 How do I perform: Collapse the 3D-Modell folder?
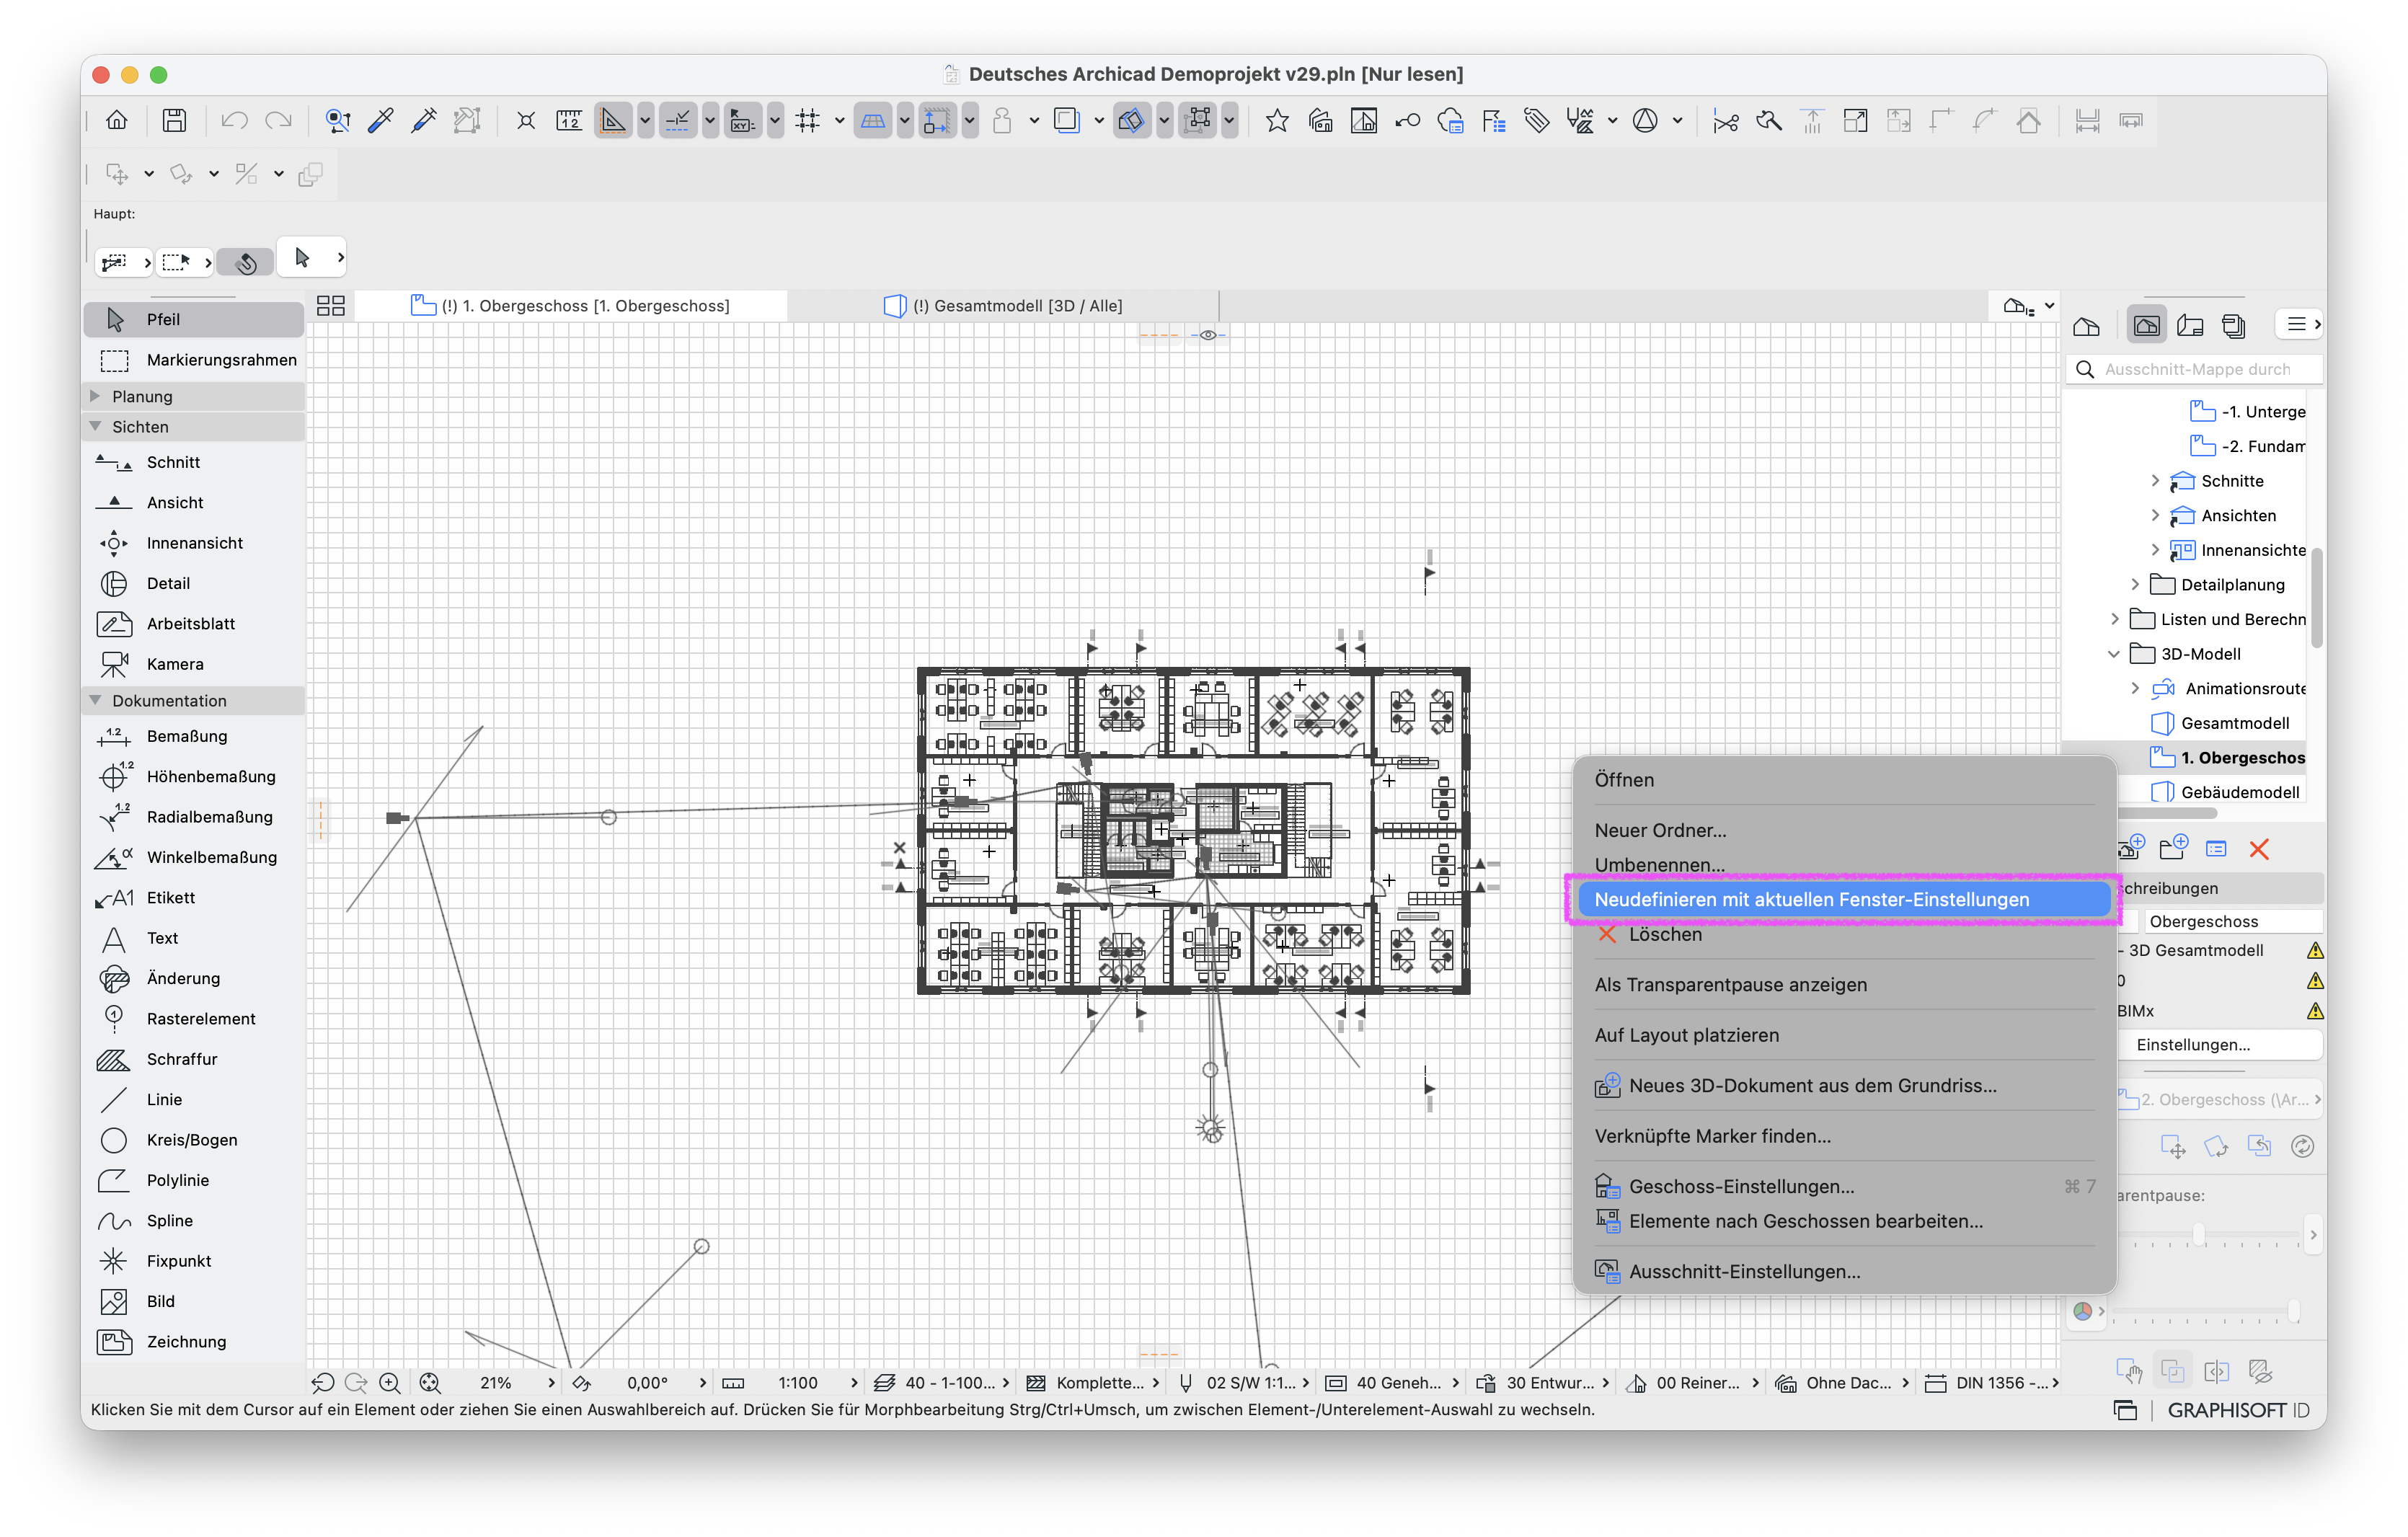pos(2114,654)
